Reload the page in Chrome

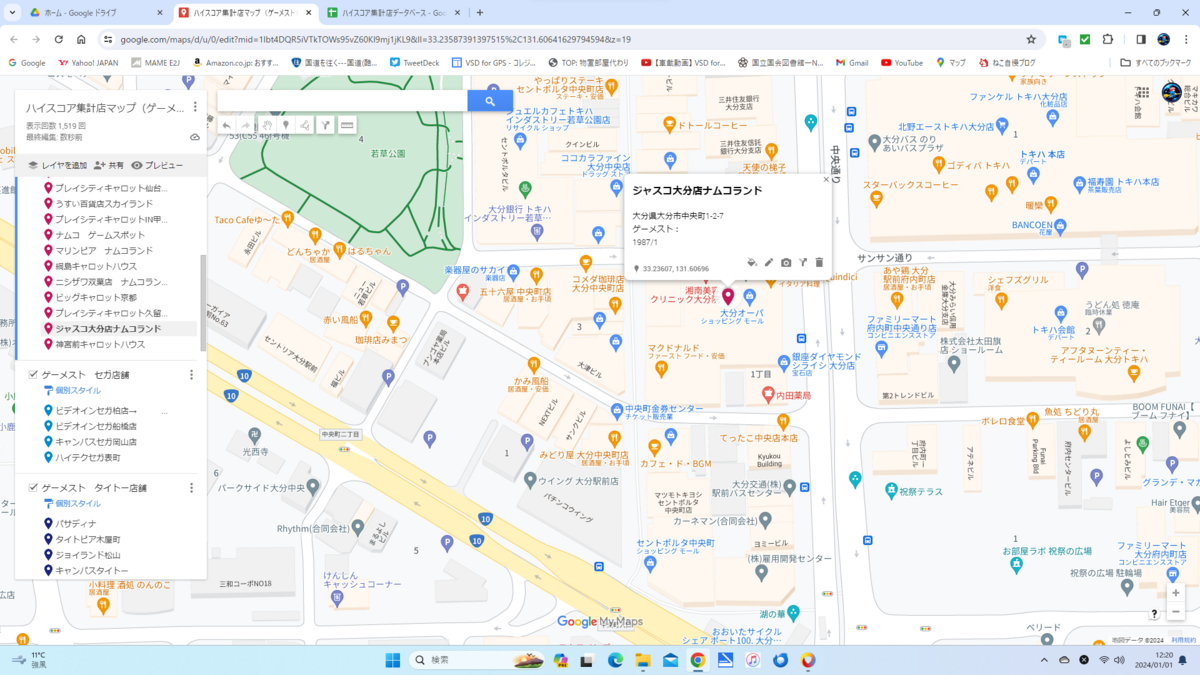point(59,39)
